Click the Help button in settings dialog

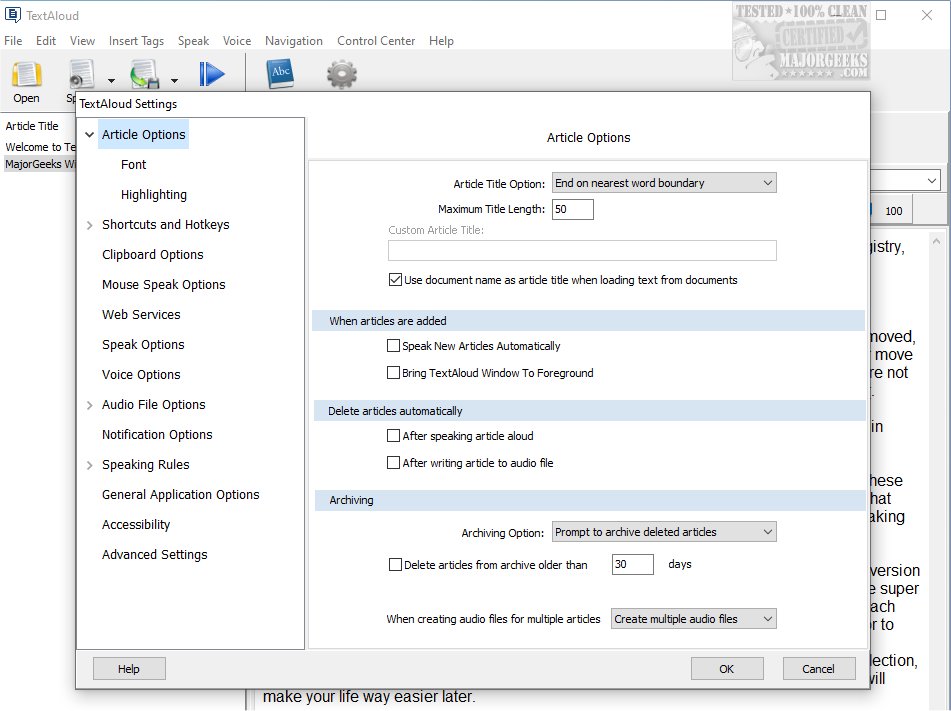point(129,669)
